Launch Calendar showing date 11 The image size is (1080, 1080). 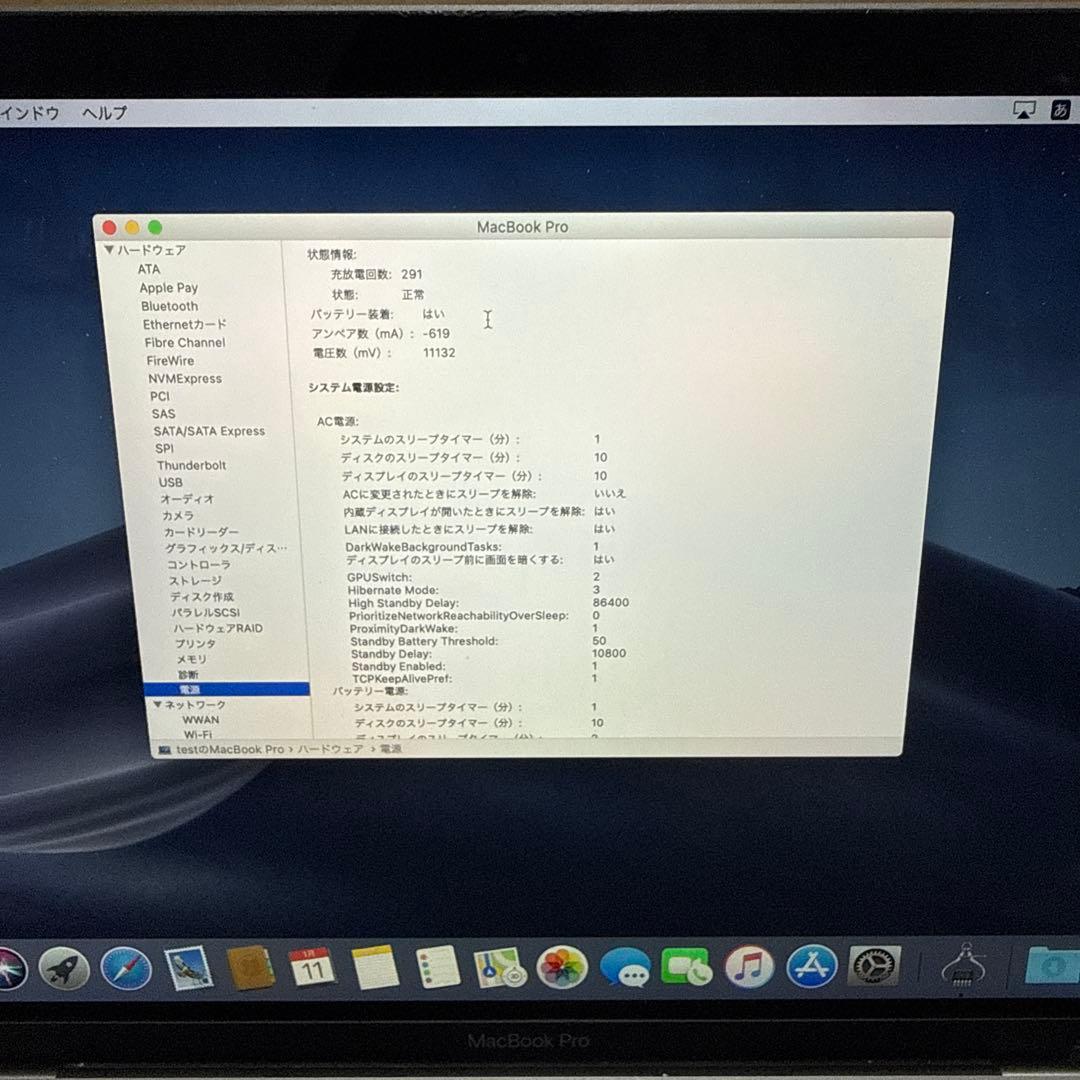point(311,968)
